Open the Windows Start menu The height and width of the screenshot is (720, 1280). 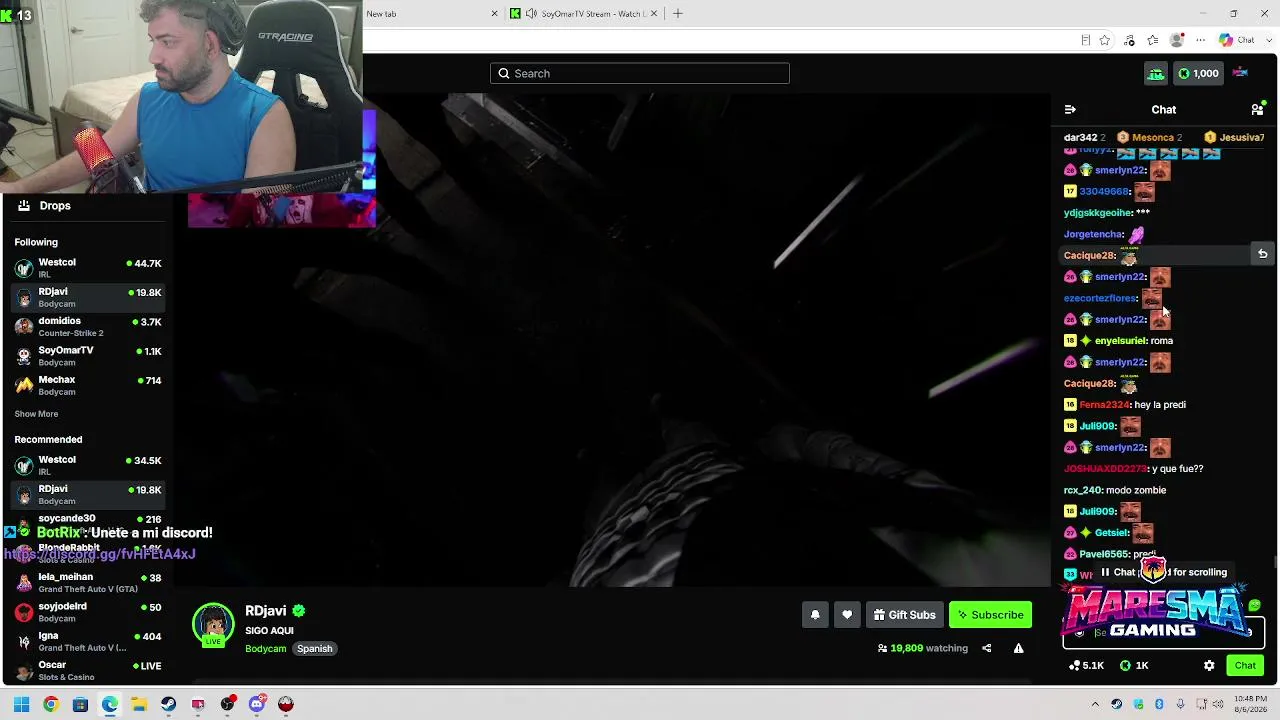[21, 704]
